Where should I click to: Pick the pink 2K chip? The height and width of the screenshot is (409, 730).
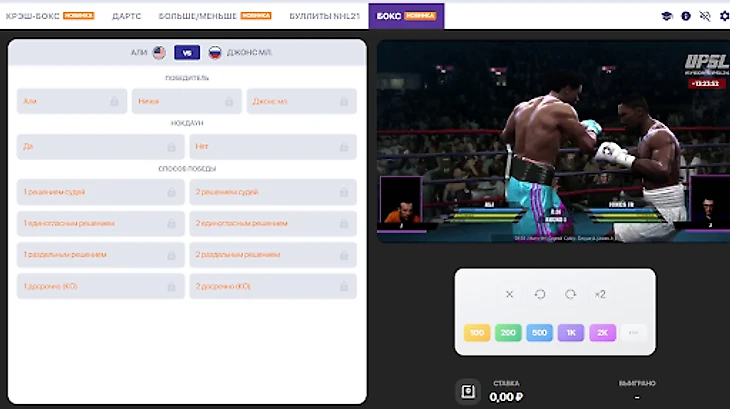[x=602, y=333]
